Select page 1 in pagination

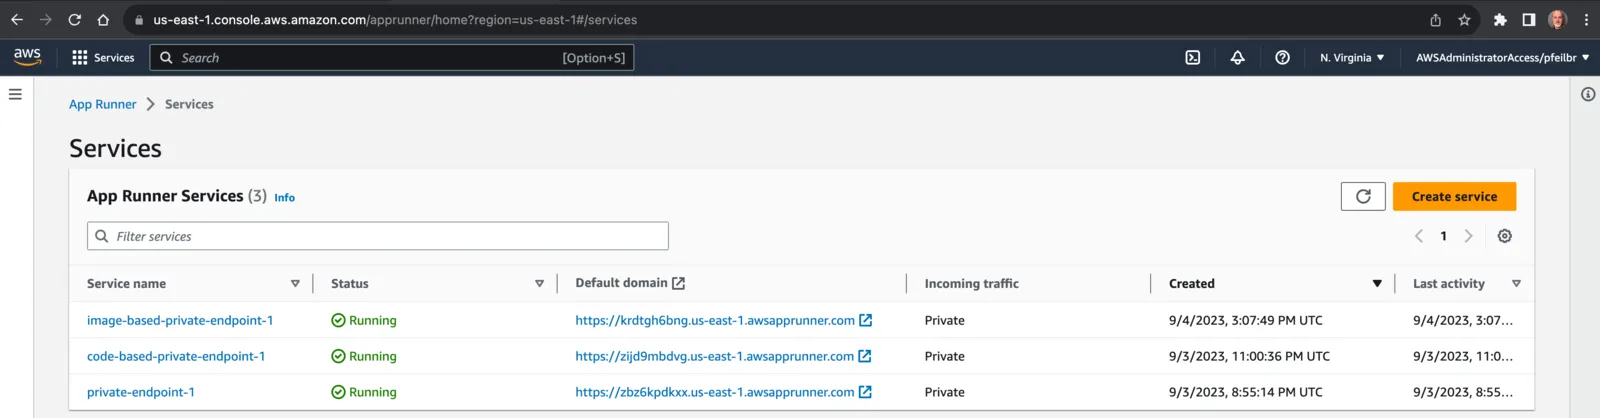click(x=1443, y=236)
